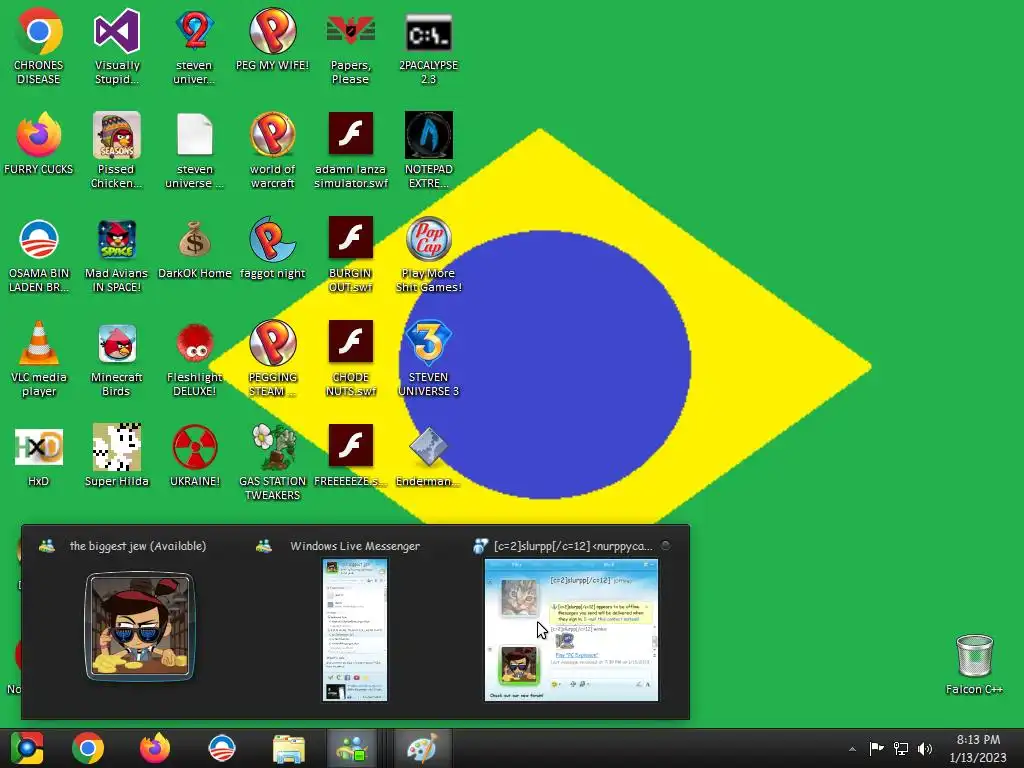Select the PEGGING STEAM Peggle icon
The image size is (1024, 768).
272,359
